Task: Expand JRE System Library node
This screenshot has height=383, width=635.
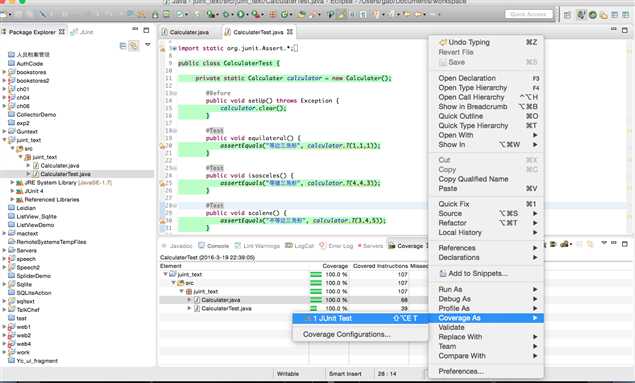Action: coord(12,183)
